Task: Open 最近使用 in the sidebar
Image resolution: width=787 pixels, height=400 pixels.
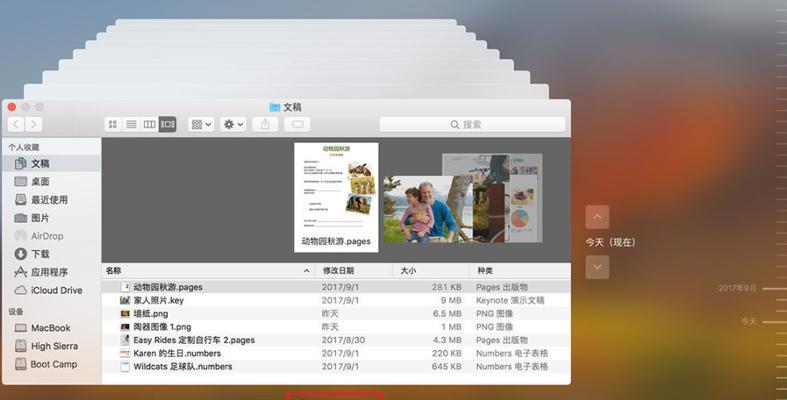Action: [x=51, y=199]
